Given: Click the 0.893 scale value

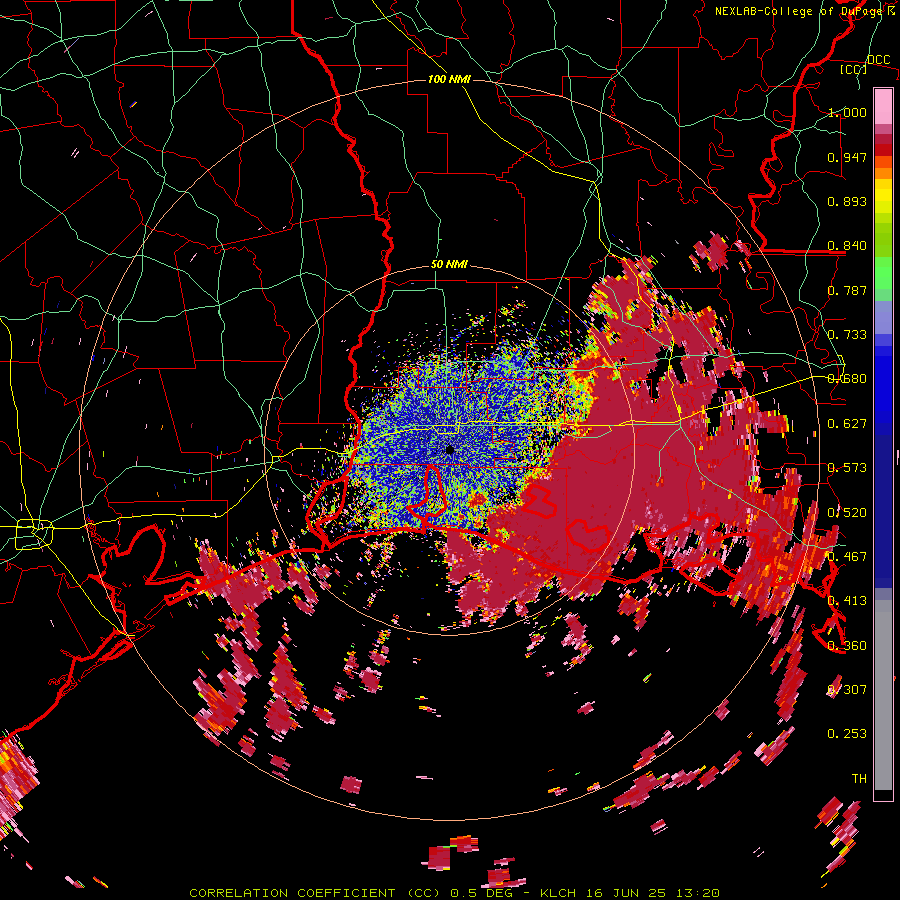Looking at the screenshot, I should [x=847, y=201].
